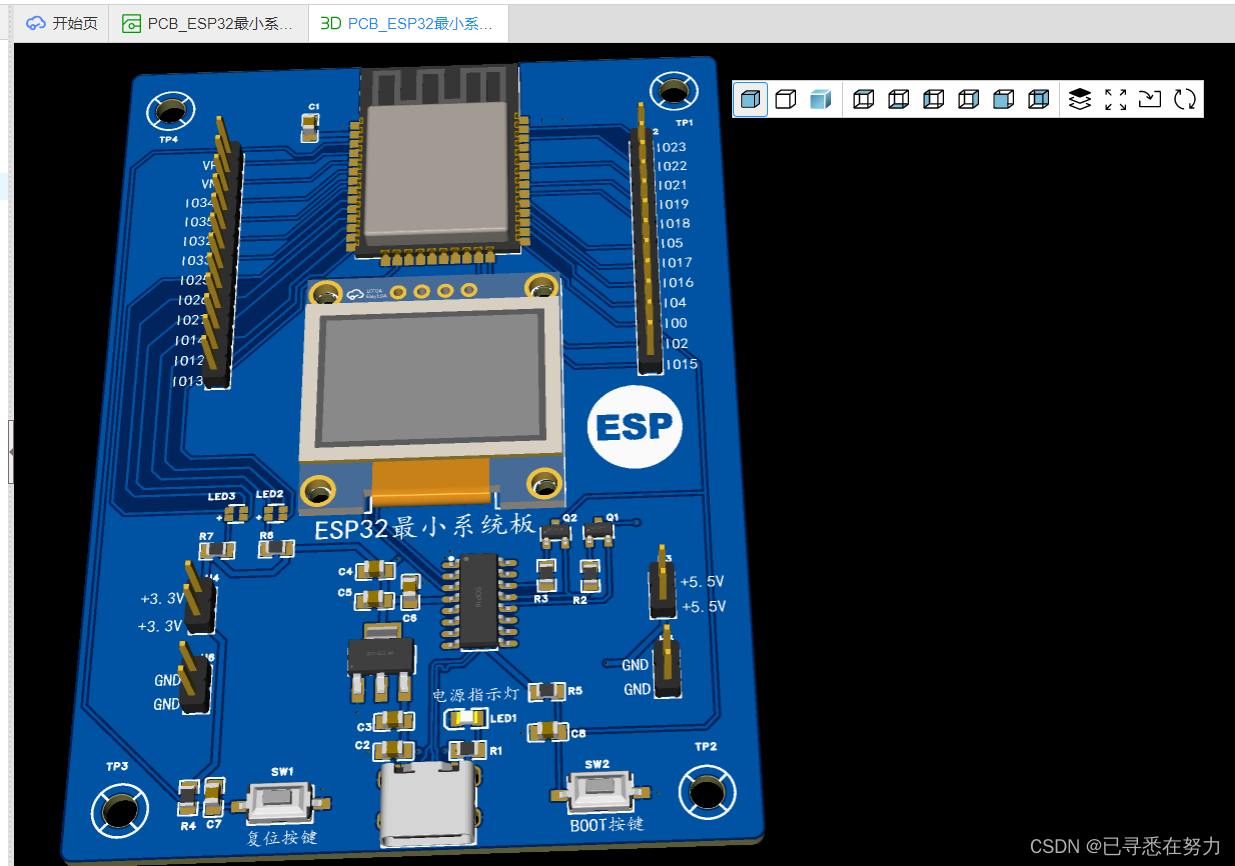Screen dimensions: 1235x866
Task: Click the ESP32最小系统板 board title text
Action: [425, 527]
